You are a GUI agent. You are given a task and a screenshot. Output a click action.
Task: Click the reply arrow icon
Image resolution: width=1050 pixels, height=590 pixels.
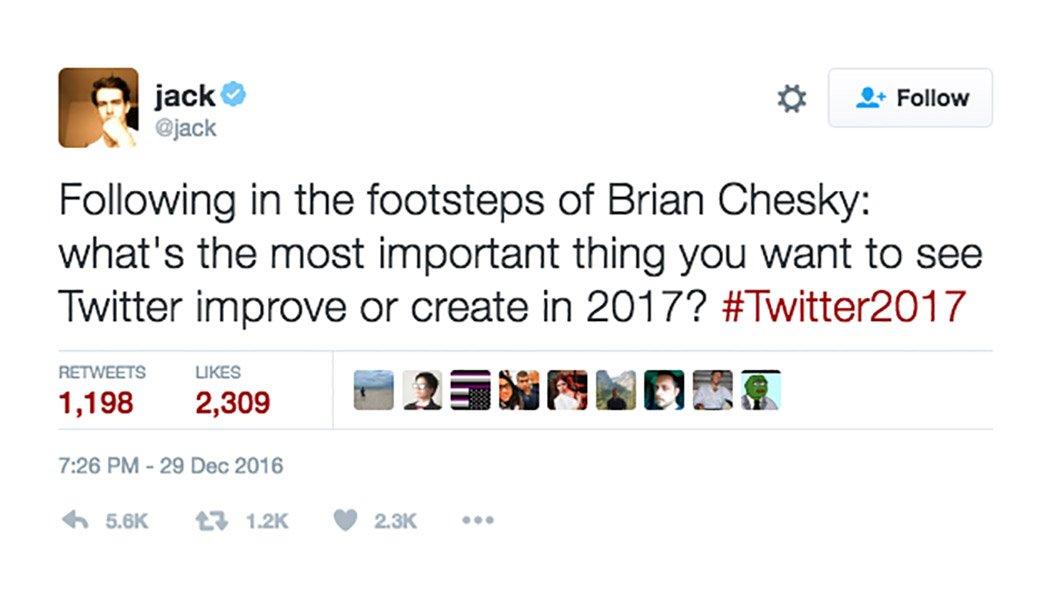click(x=73, y=521)
